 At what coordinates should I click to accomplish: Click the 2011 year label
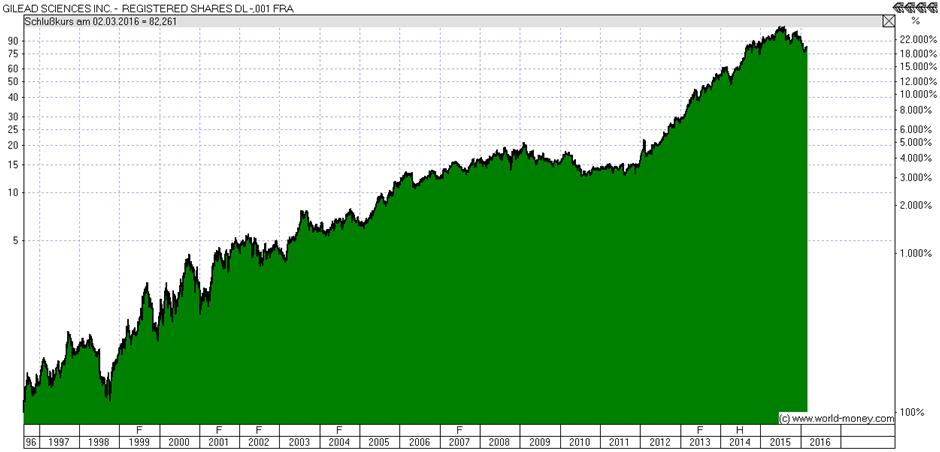click(x=619, y=442)
